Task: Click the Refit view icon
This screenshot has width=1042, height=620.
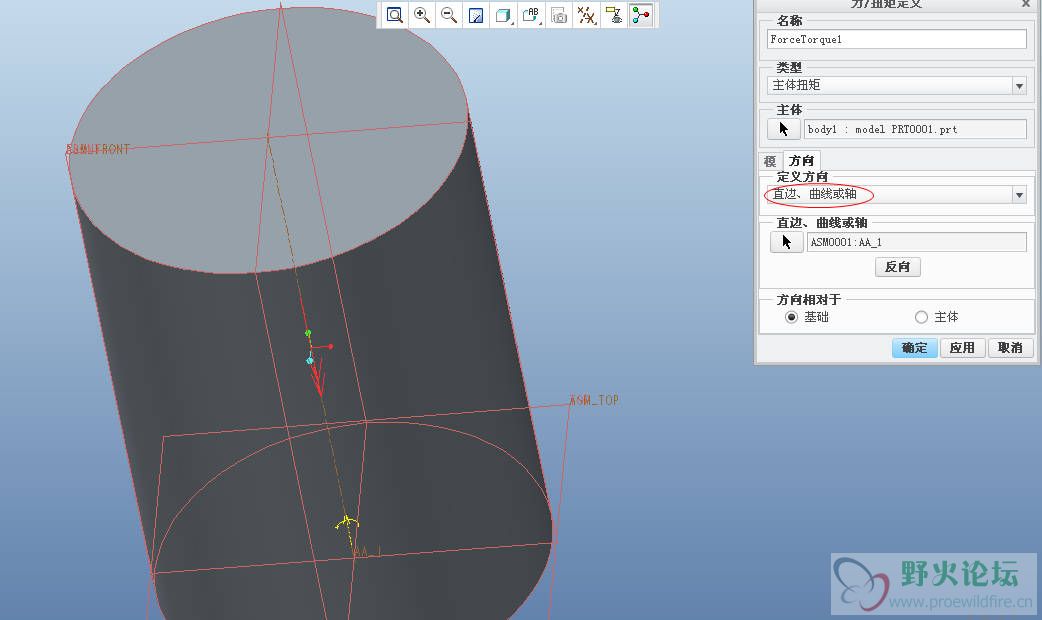Action: point(395,15)
